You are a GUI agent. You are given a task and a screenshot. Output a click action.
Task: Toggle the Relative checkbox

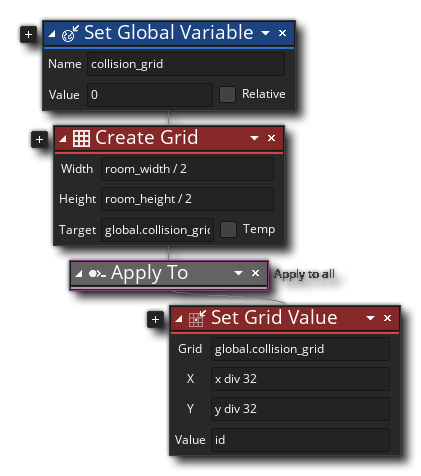tap(227, 94)
